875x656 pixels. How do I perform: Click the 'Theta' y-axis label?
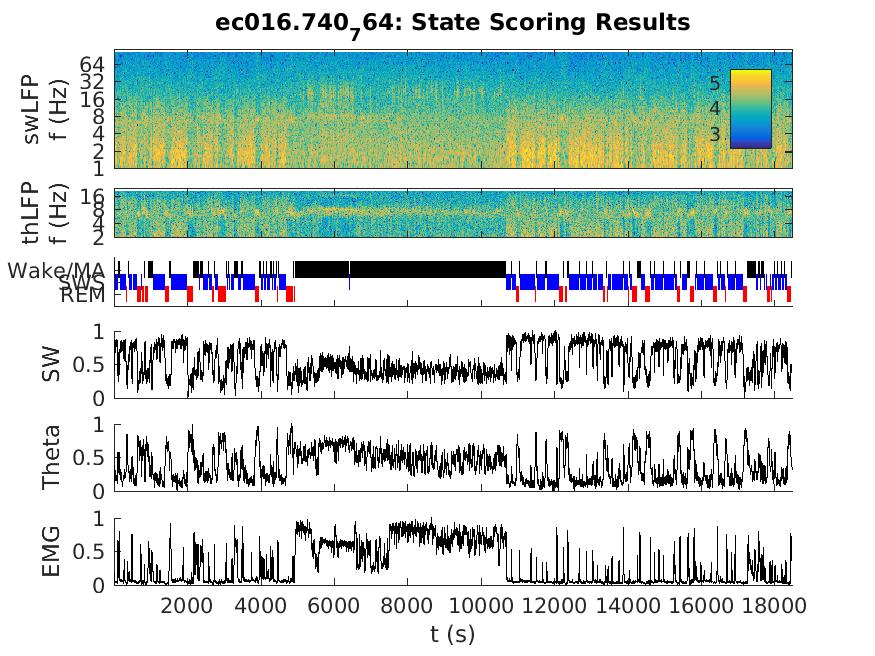52,457
